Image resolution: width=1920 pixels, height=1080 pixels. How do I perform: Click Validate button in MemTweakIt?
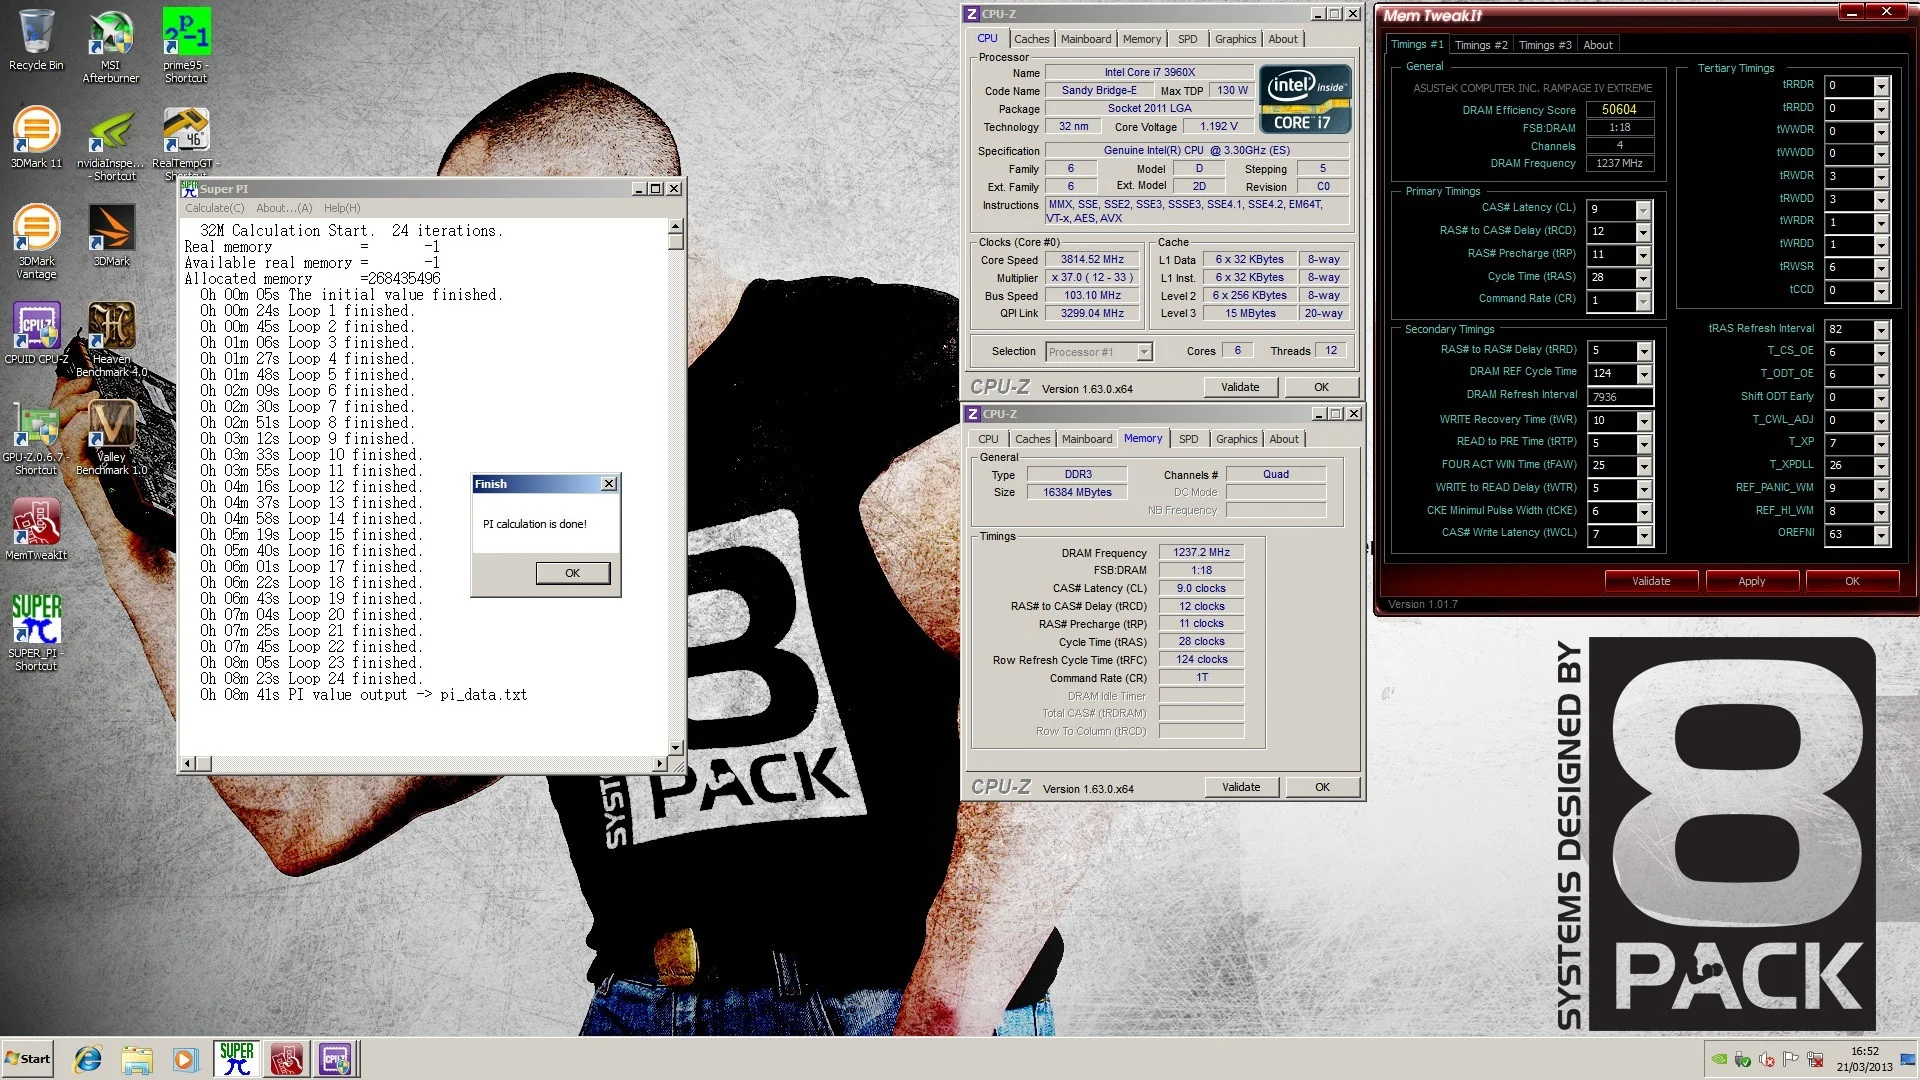pyautogui.click(x=1651, y=581)
